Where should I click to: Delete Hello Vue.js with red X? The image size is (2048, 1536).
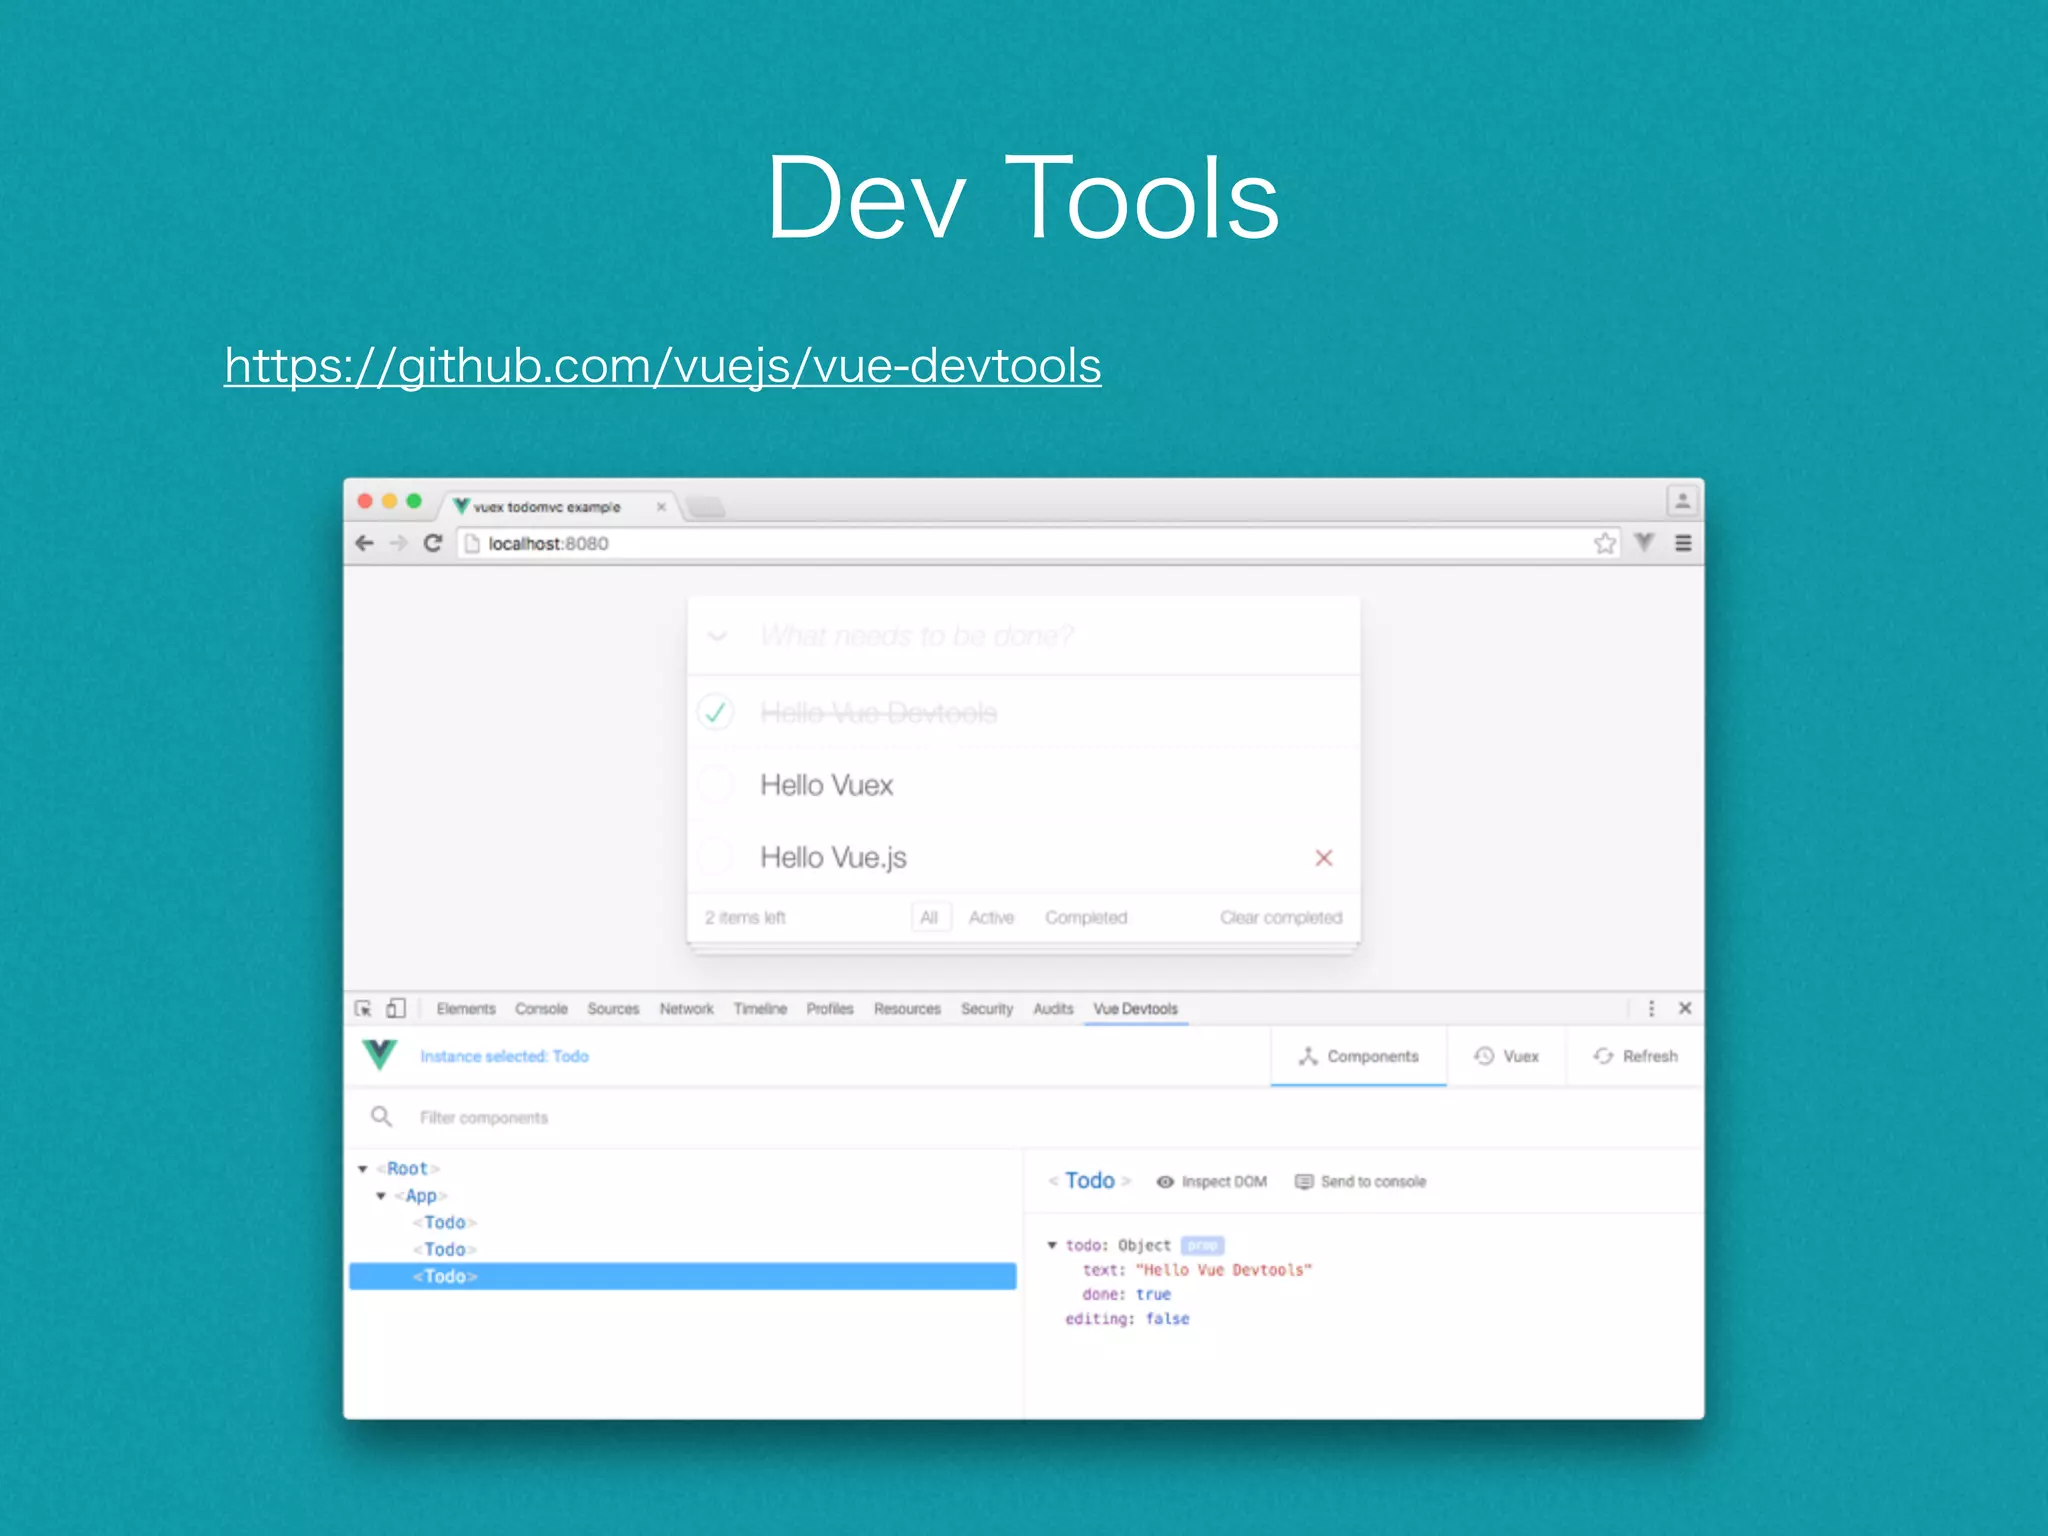1324,858
